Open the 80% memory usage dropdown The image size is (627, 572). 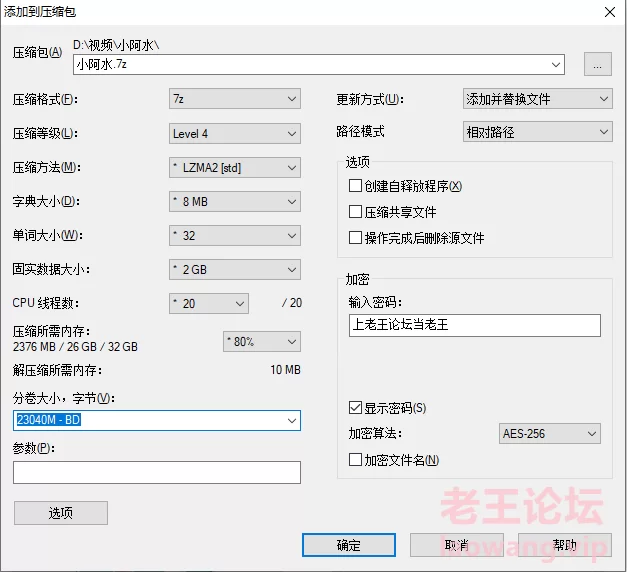262,342
